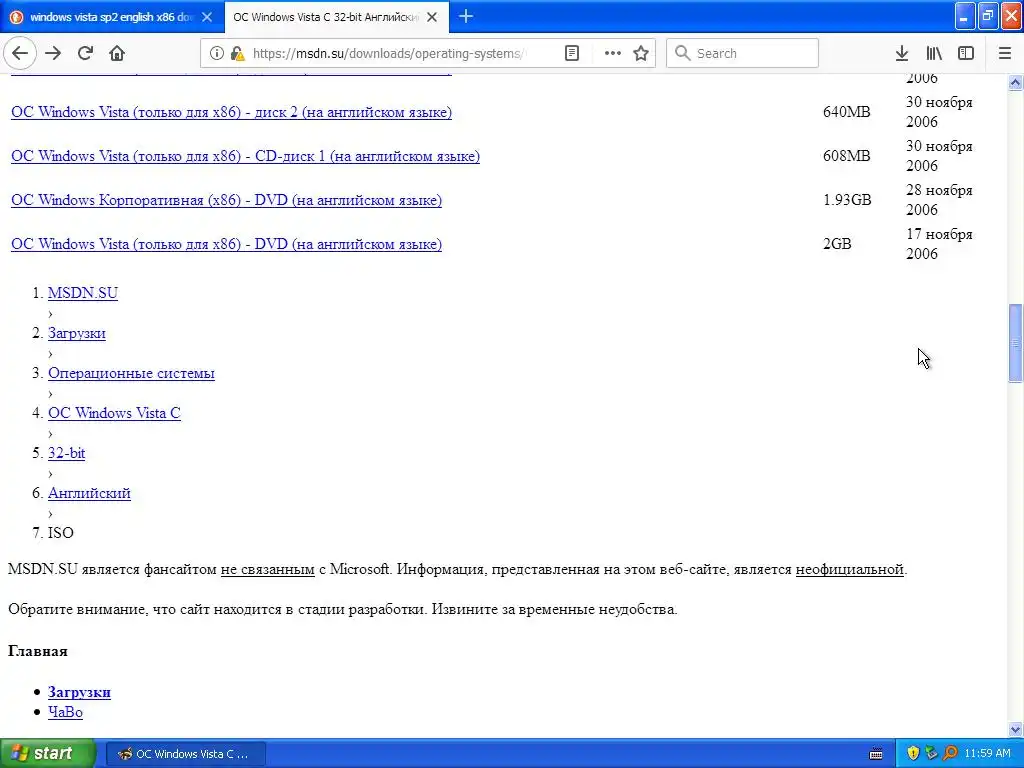Open Vista x86 DVD 2GB link
The width and height of the screenshot is (1024, 768).
point(227,244)
